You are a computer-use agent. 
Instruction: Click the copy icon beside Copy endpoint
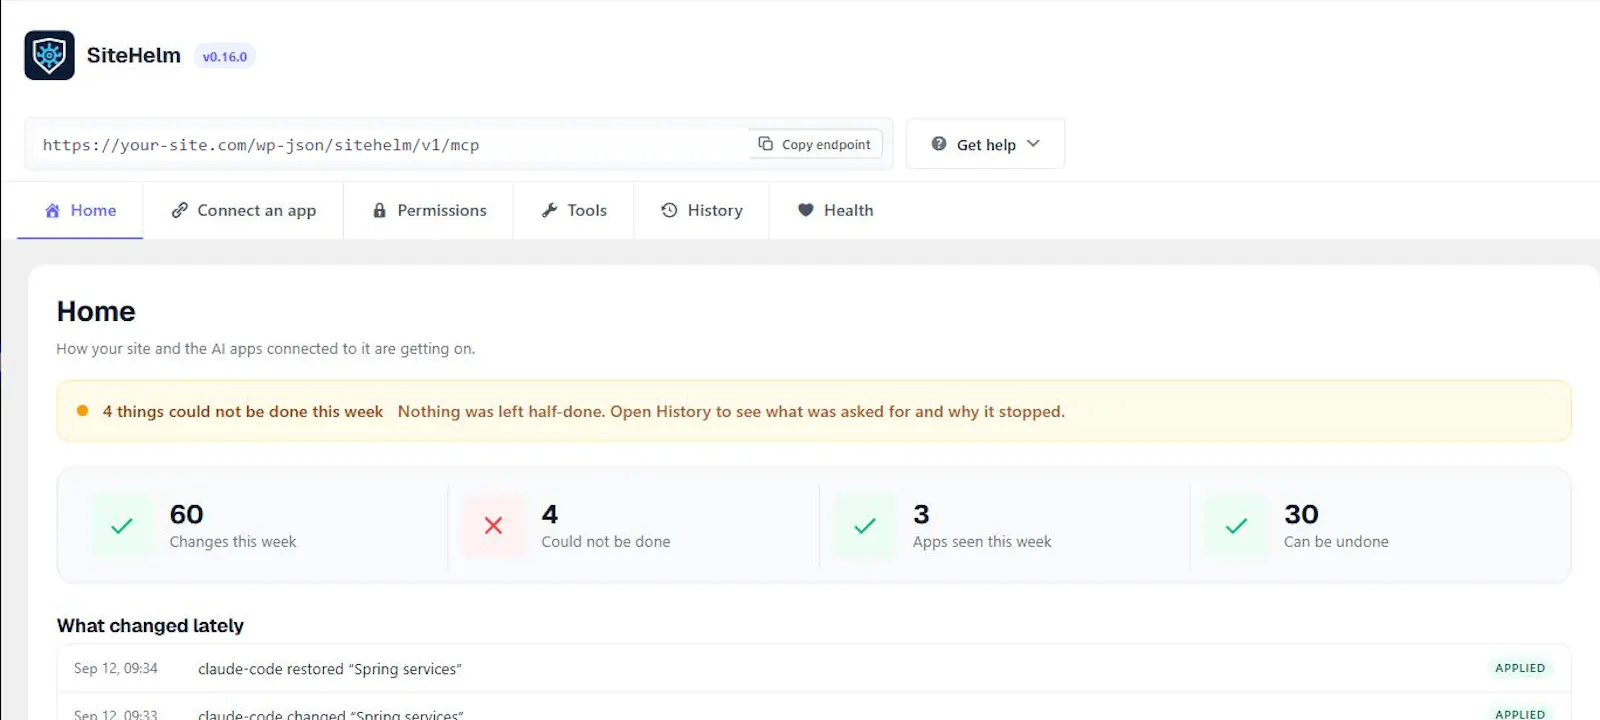(x=765, y=144)
